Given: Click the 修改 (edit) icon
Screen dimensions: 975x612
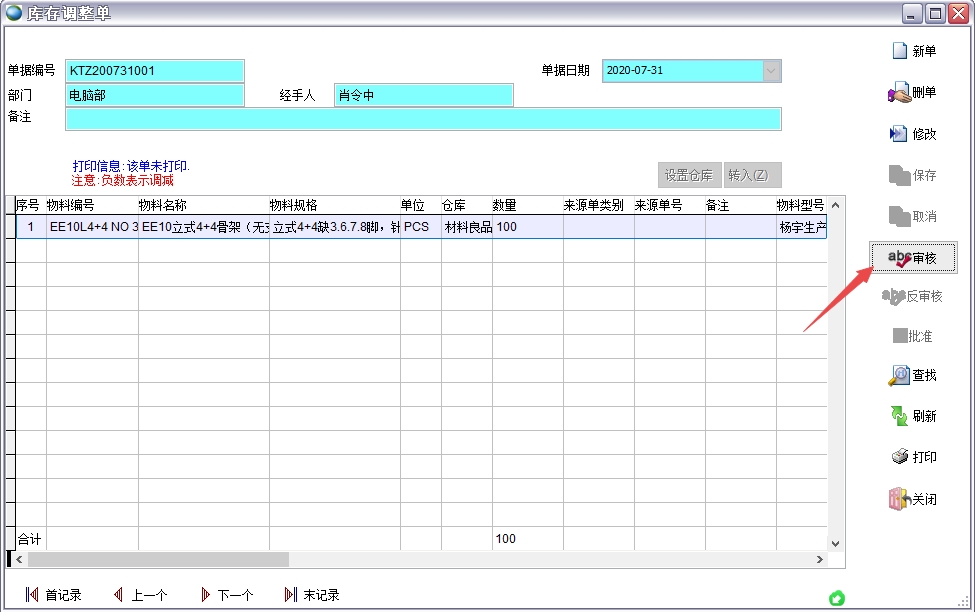Looking at the screenshot, I should point(899,134).
